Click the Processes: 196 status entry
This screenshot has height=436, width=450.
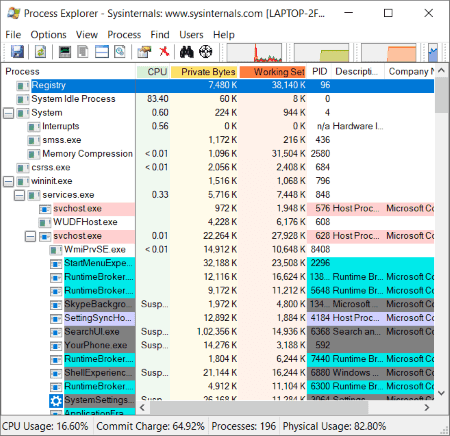[244, 426]
